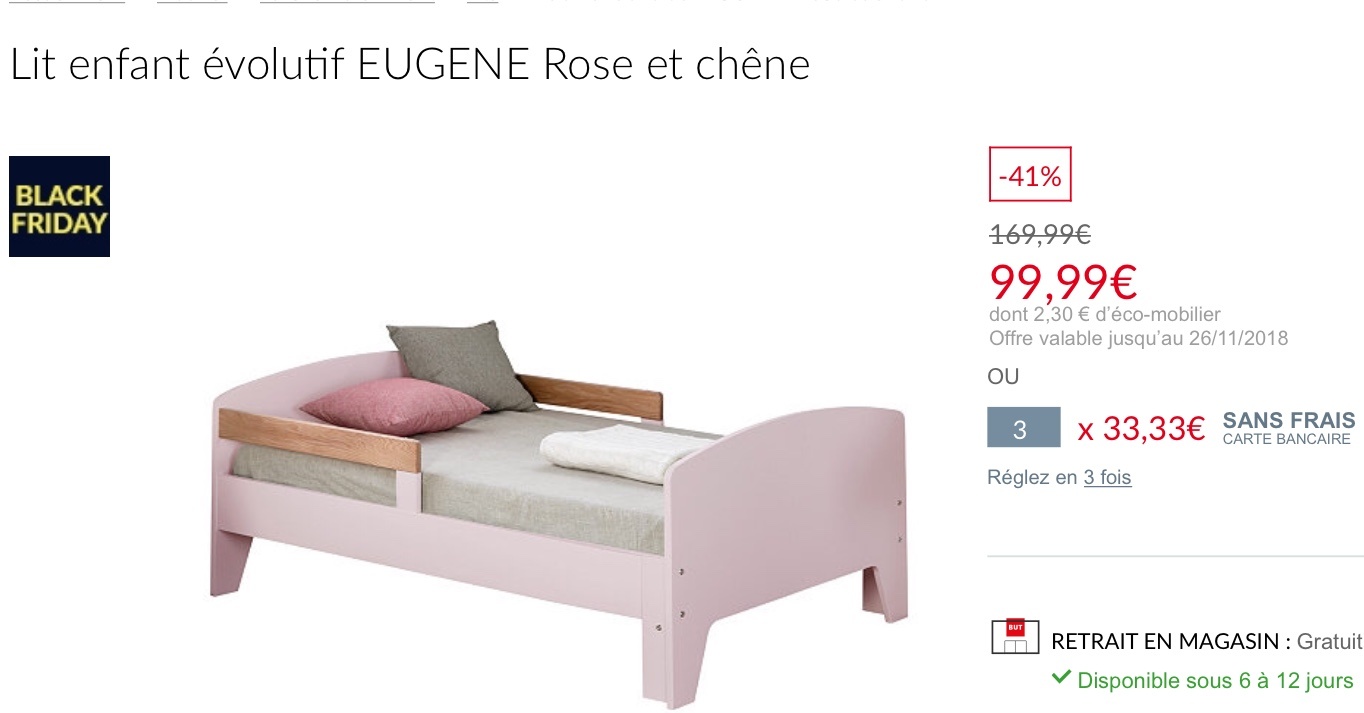Select the 3 installments box
Viewport: 1364px width, 713px height.
click(x=1023, y=427)
